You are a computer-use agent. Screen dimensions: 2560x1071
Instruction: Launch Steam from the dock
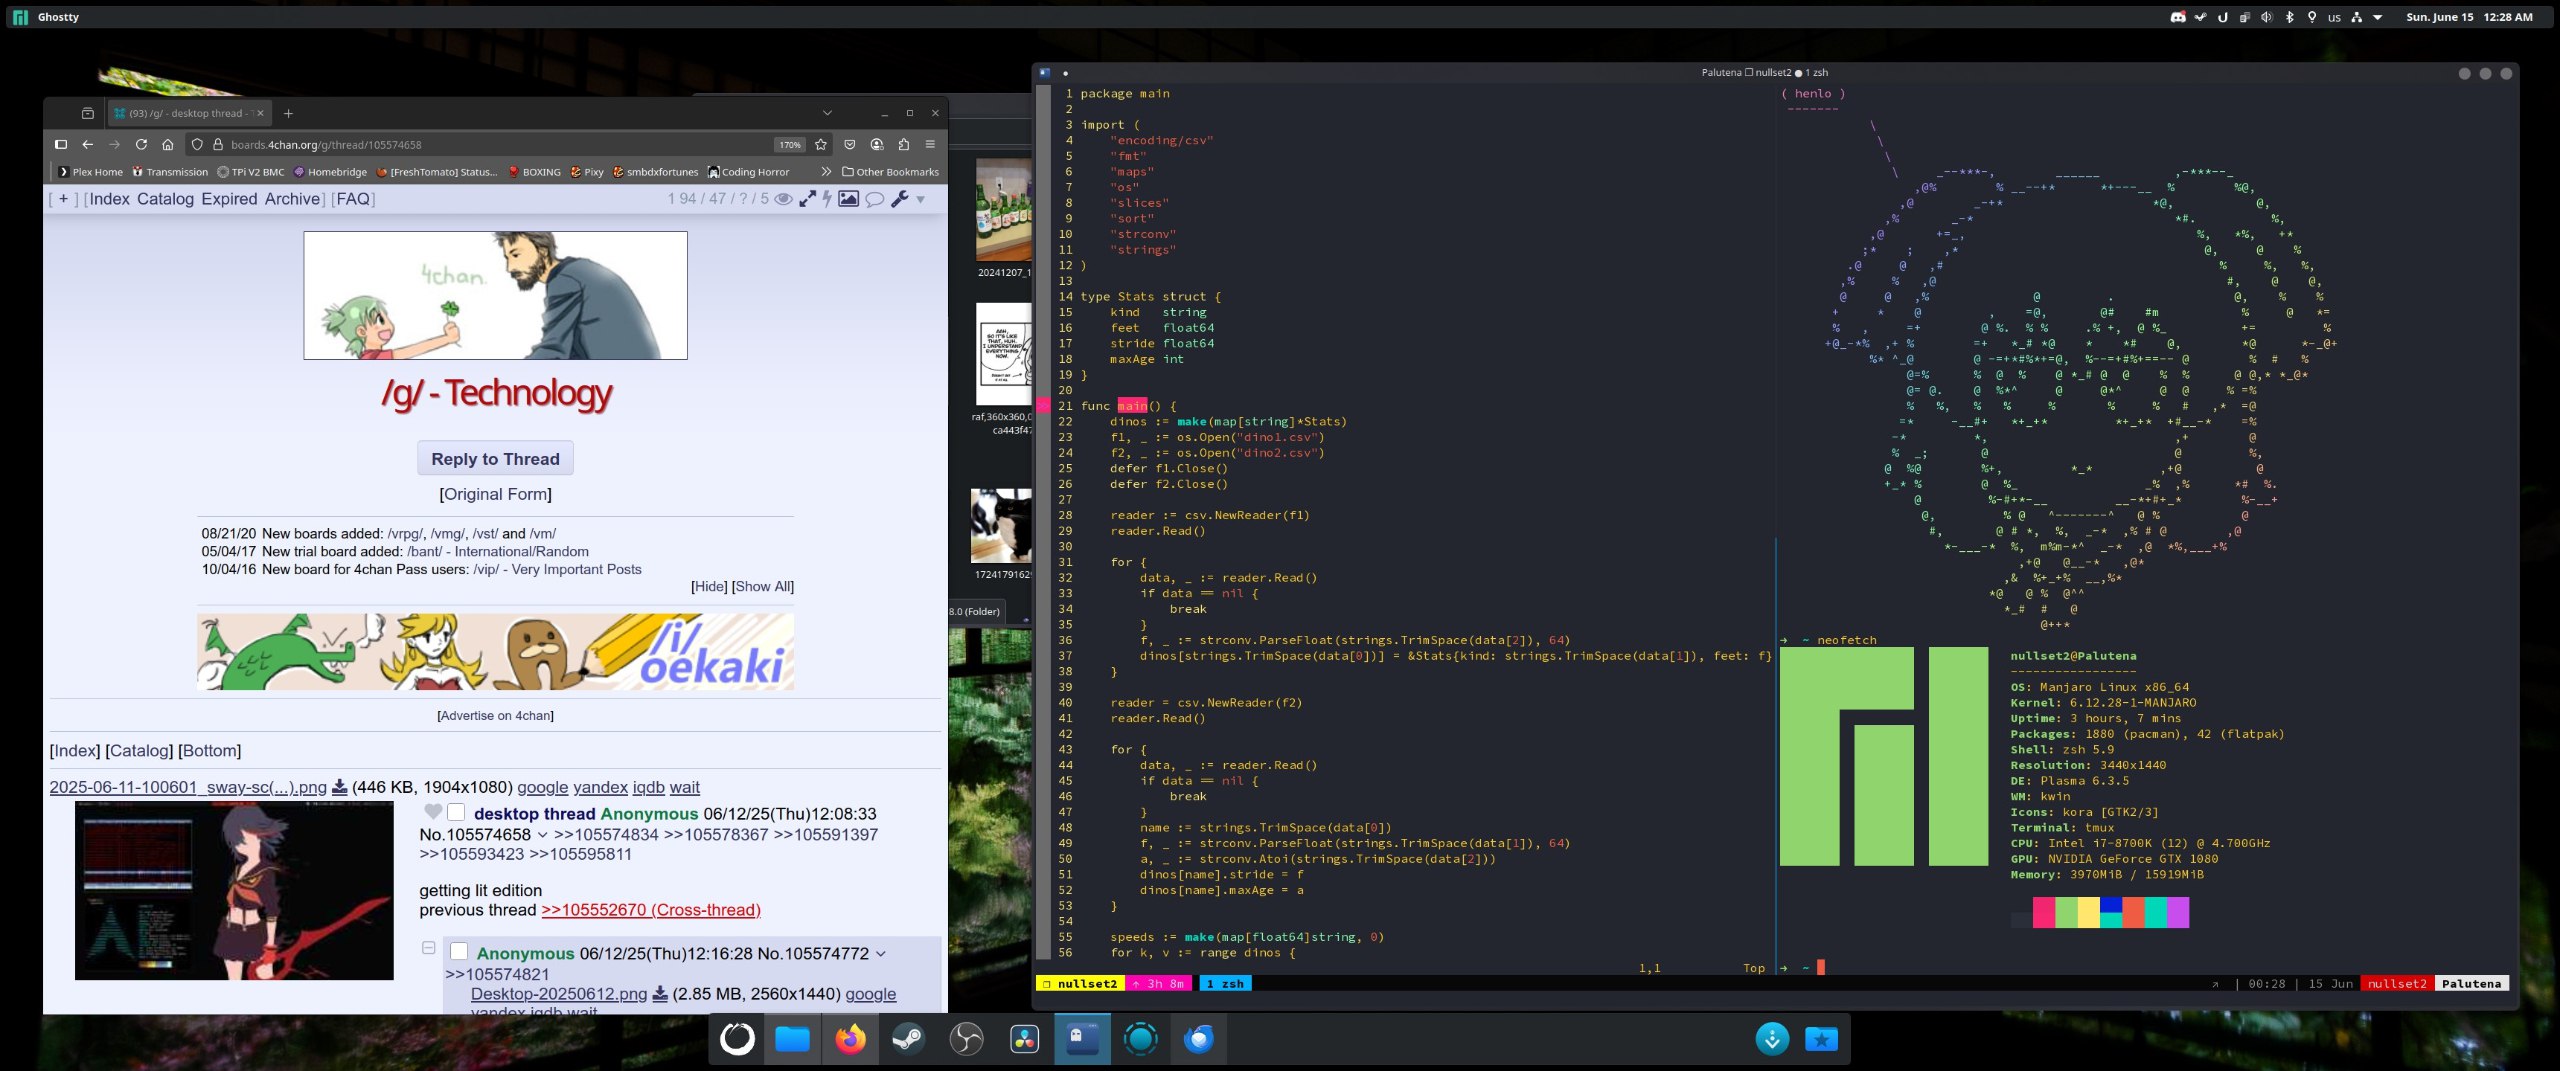click(908, 1039)
